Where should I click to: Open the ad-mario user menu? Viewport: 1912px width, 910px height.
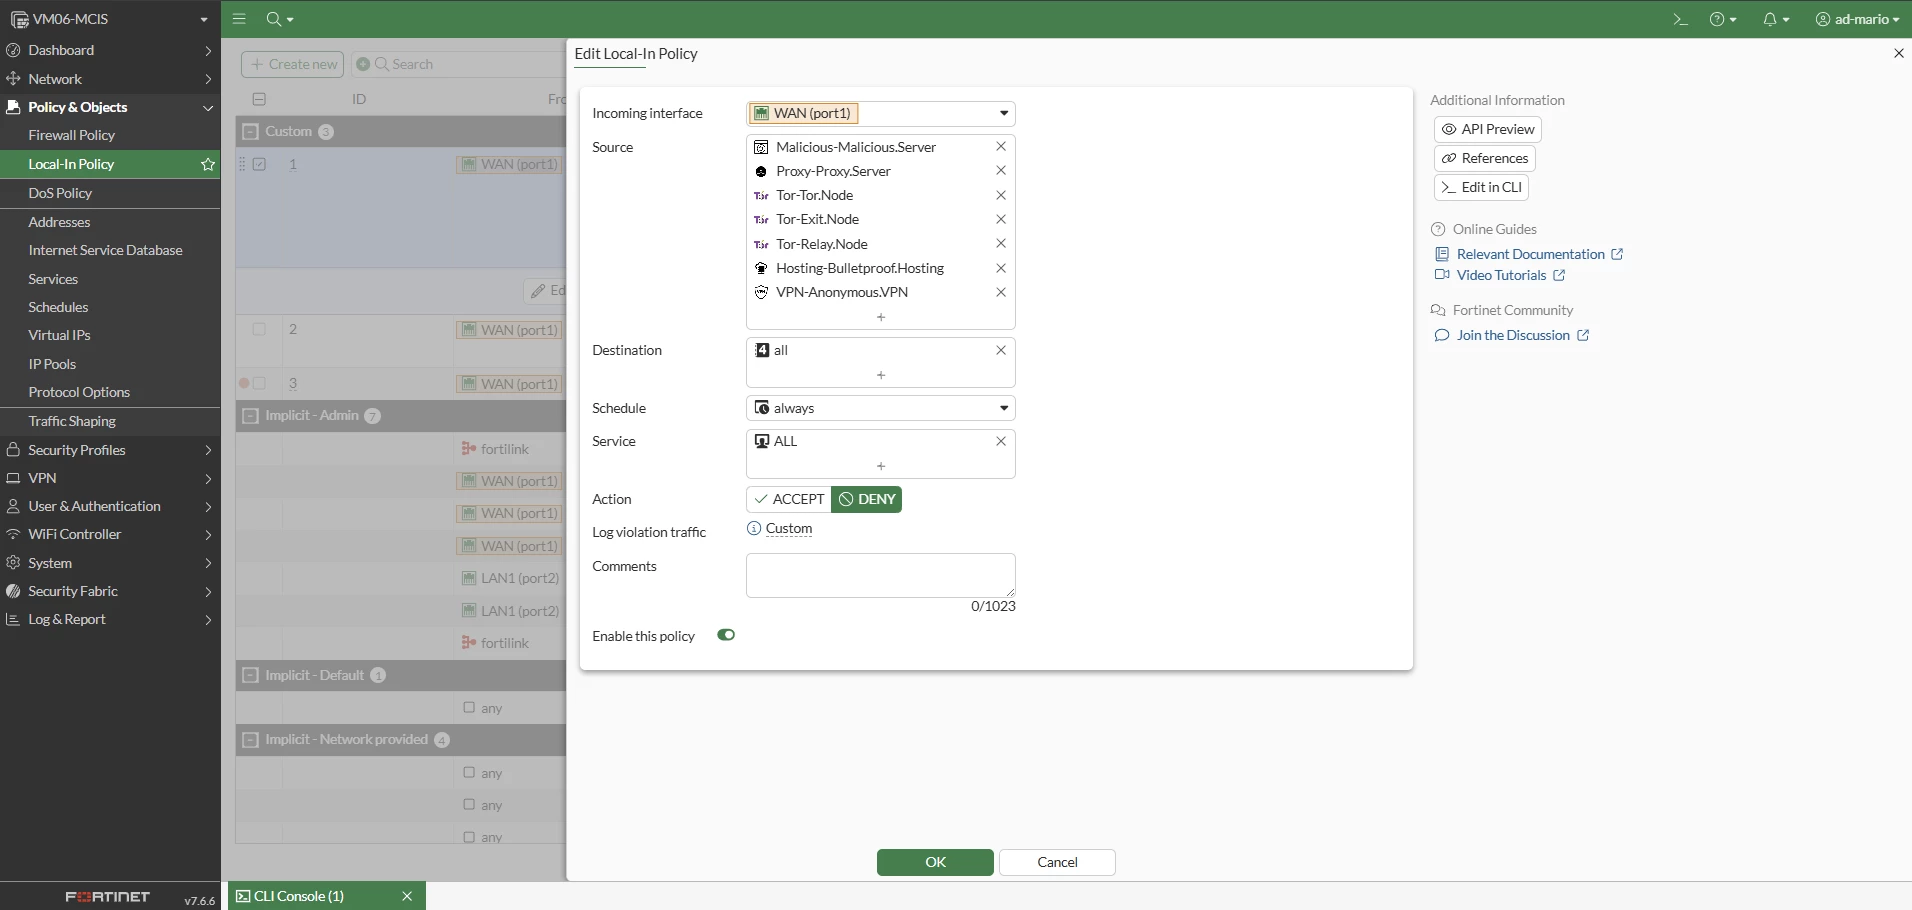(1857, 19)
